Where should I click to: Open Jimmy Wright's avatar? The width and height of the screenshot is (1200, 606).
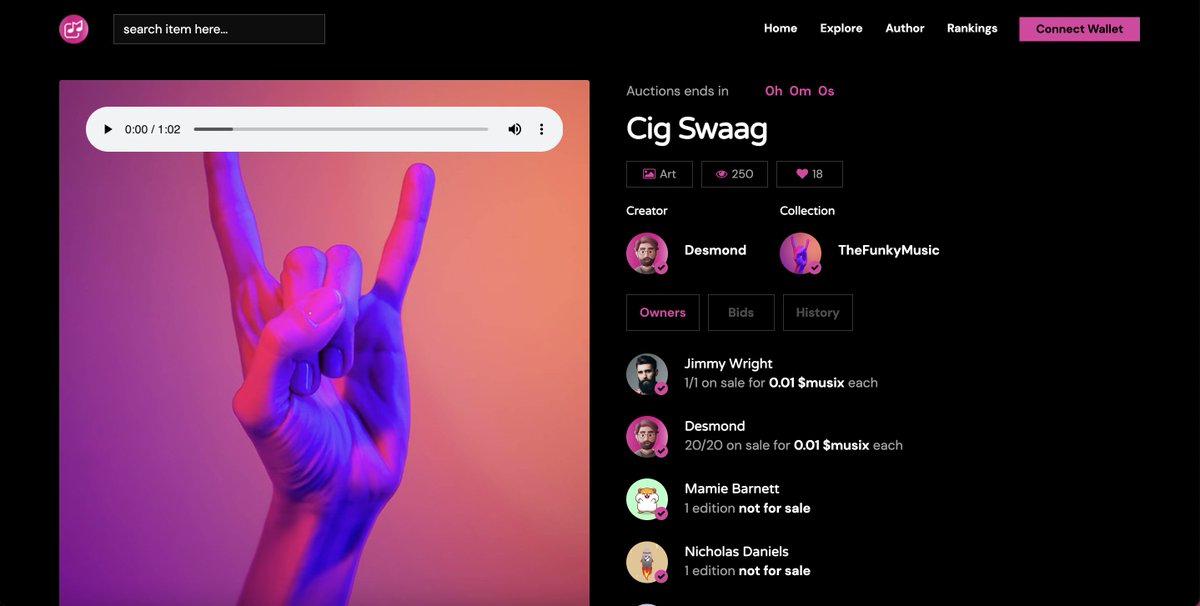647,374
